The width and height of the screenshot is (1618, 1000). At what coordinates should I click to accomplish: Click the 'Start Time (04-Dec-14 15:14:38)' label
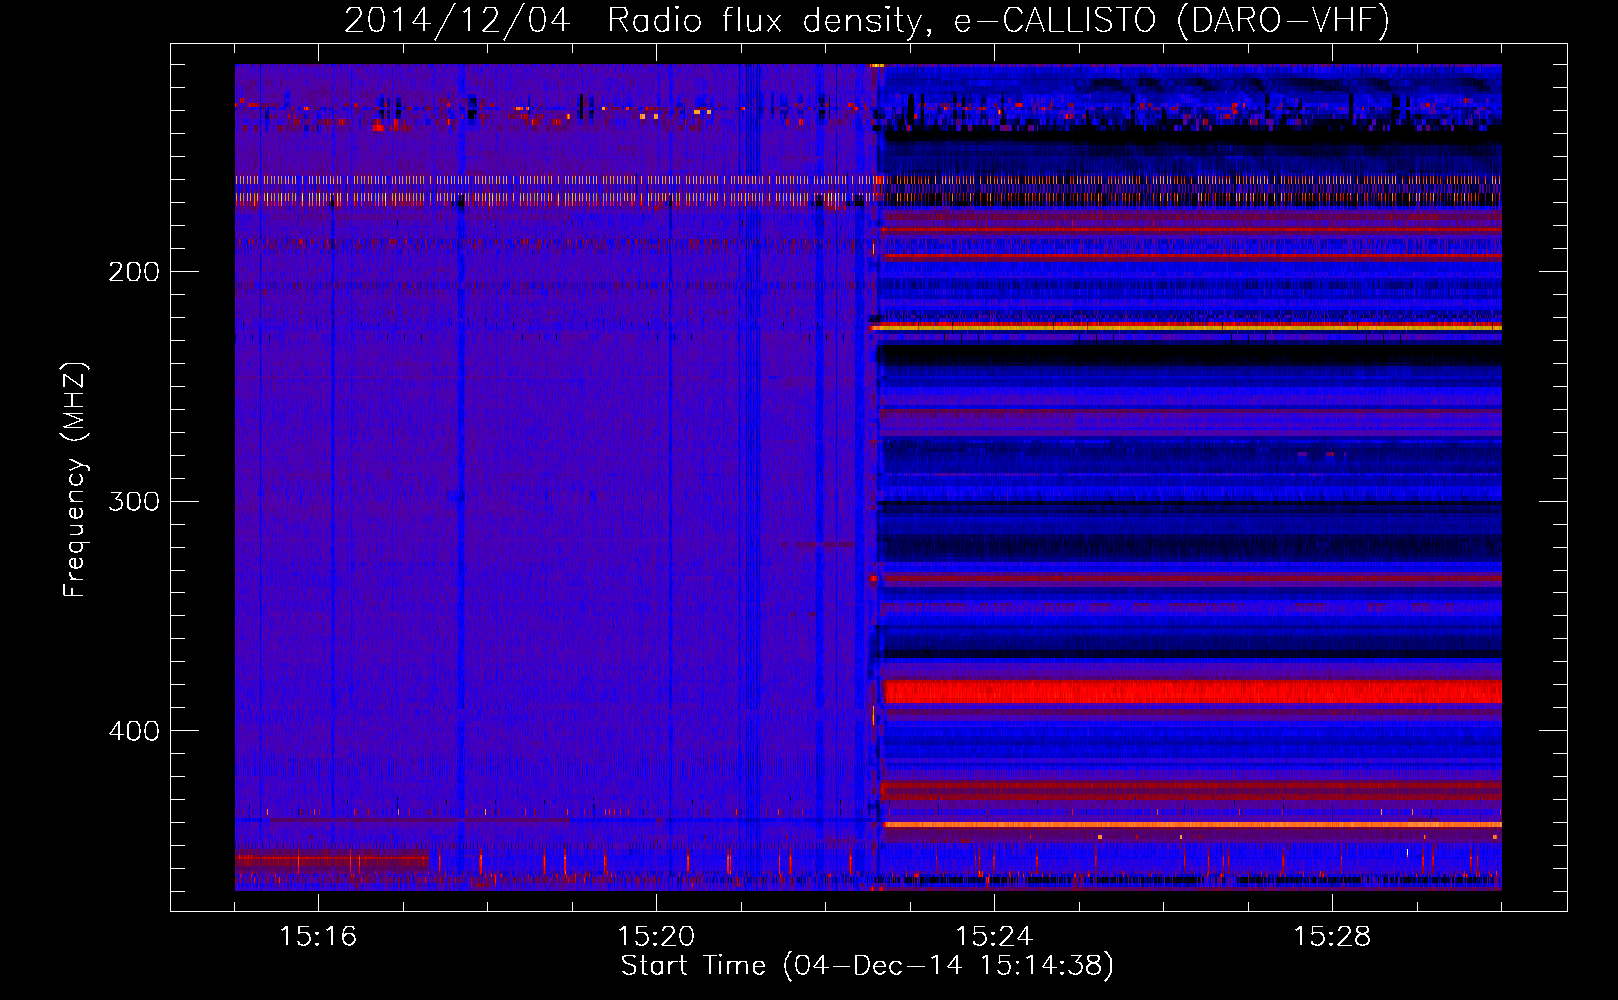coord(866,966)
